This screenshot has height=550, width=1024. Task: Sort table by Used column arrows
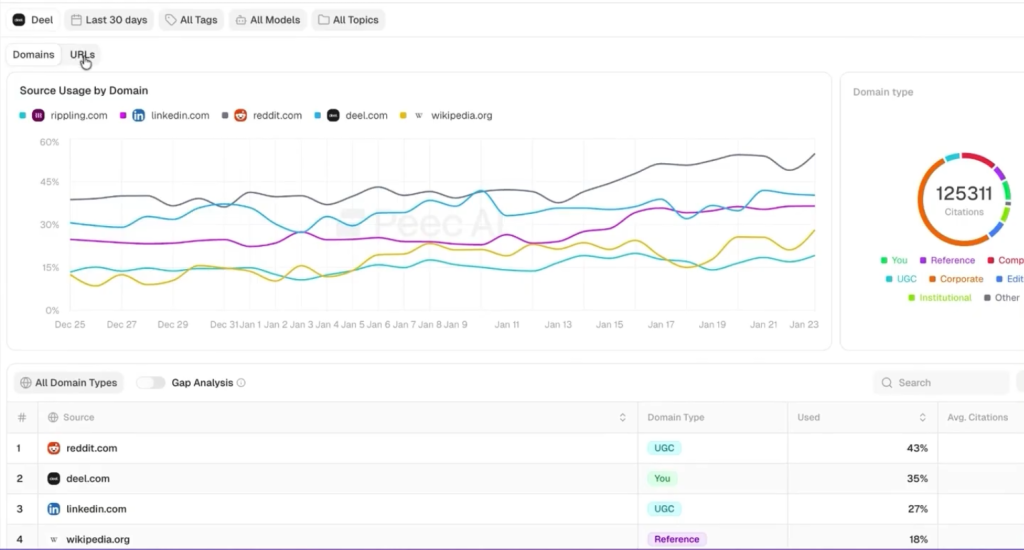coord(922,417)
